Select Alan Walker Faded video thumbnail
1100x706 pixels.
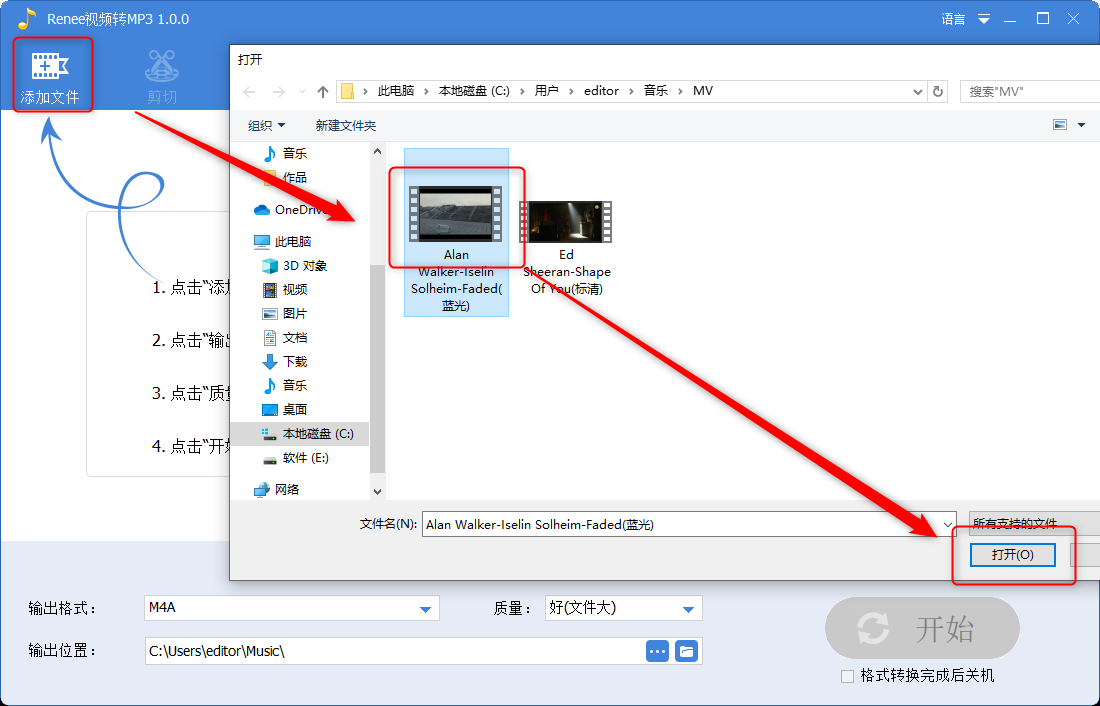tap(456, 214)
